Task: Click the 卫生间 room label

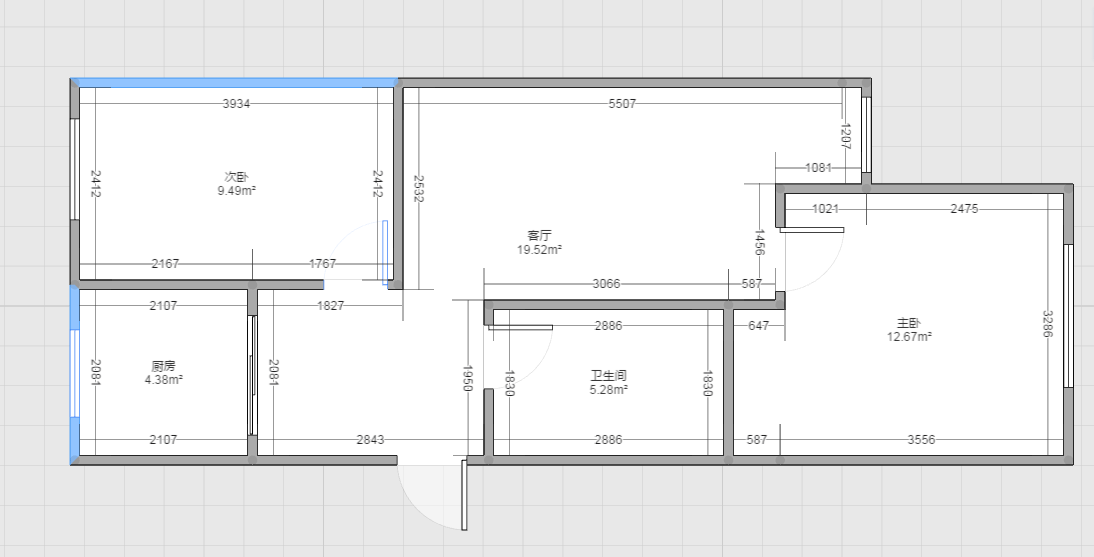Action: [x=609, y=376]
